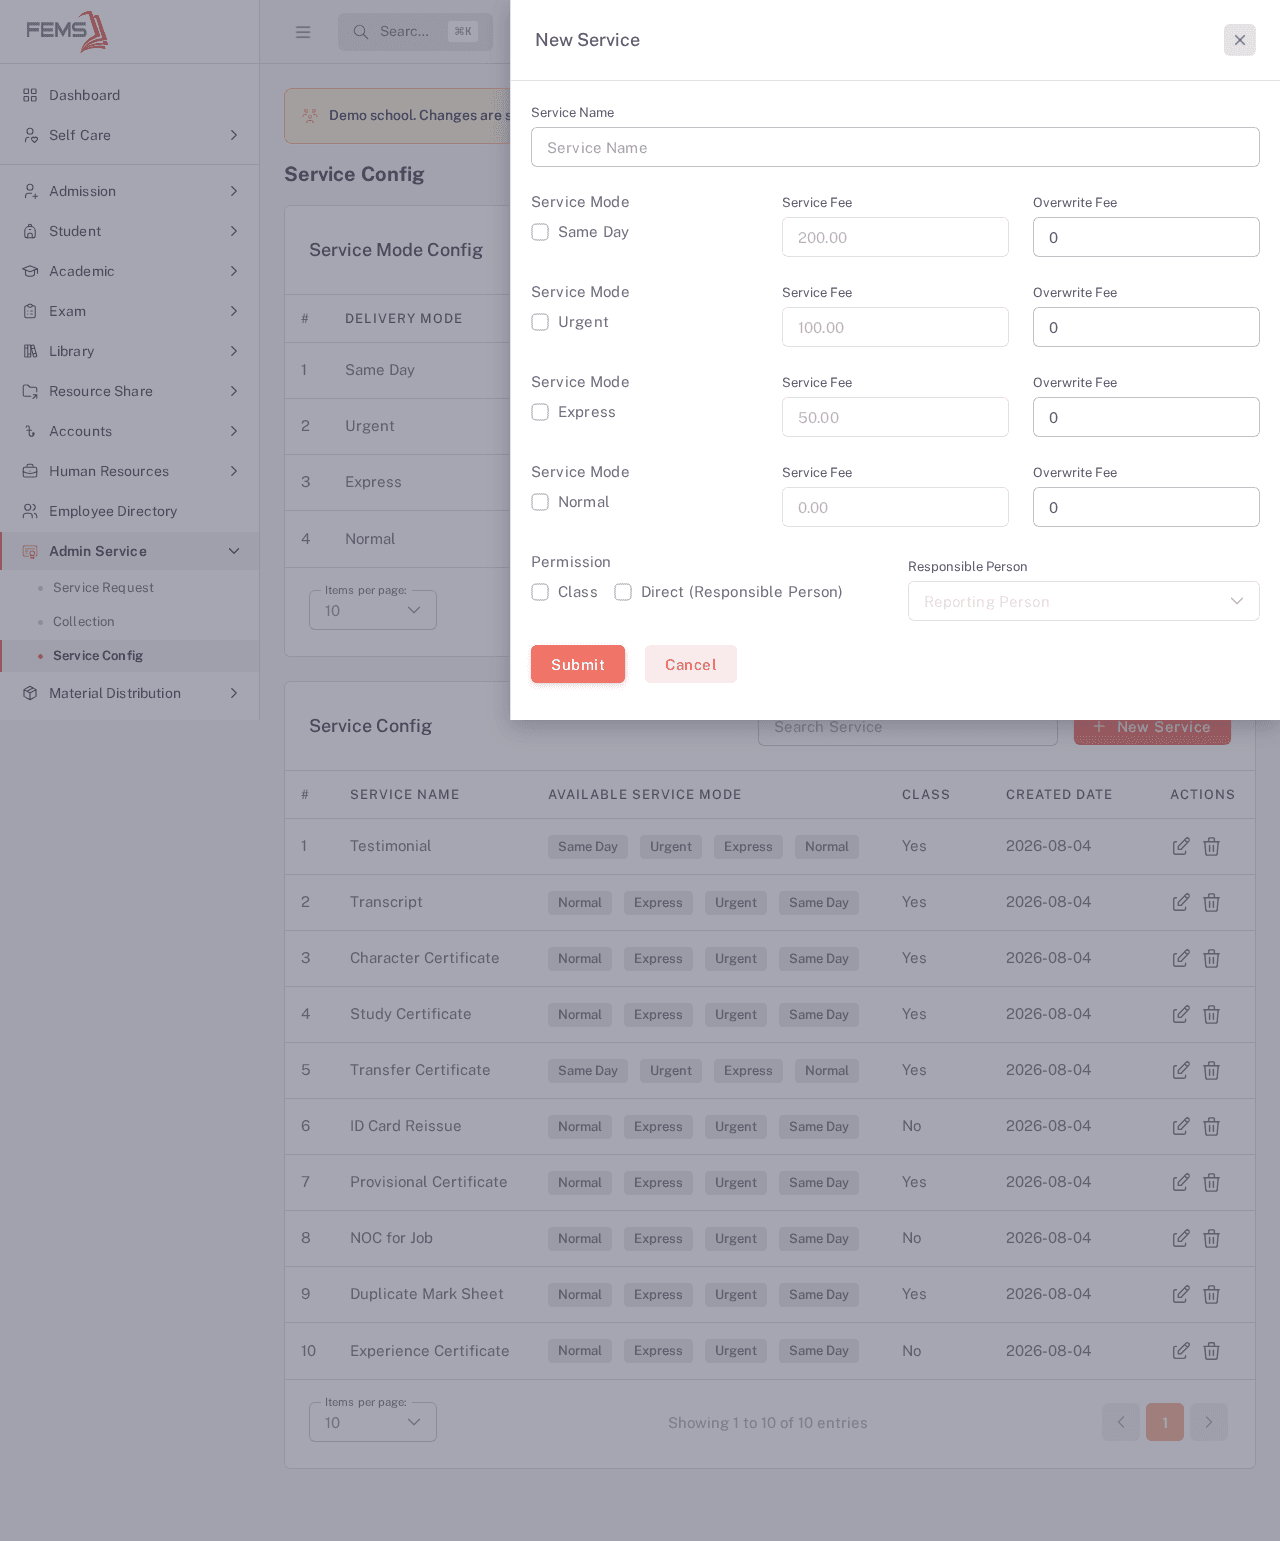Edit the Experience Certificate service
Screen dimensions: 1280x1541
(1181, 1351)
